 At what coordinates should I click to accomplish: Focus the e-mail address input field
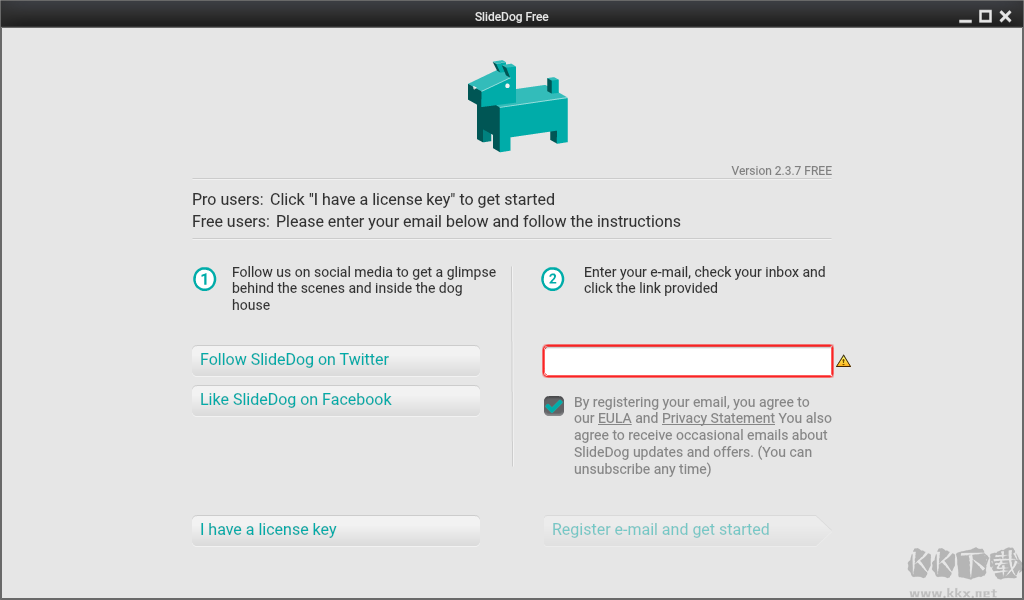click(687, 361)
